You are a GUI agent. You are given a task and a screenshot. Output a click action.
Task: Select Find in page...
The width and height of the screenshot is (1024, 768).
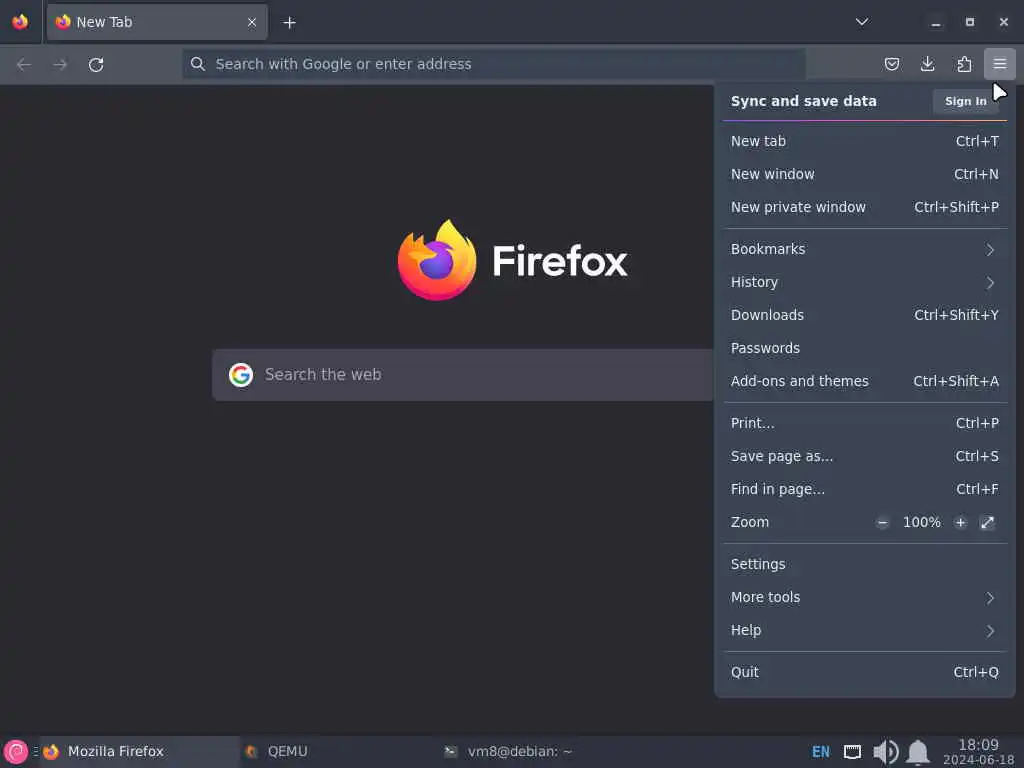pyautogui.click(x=865, y=489)
